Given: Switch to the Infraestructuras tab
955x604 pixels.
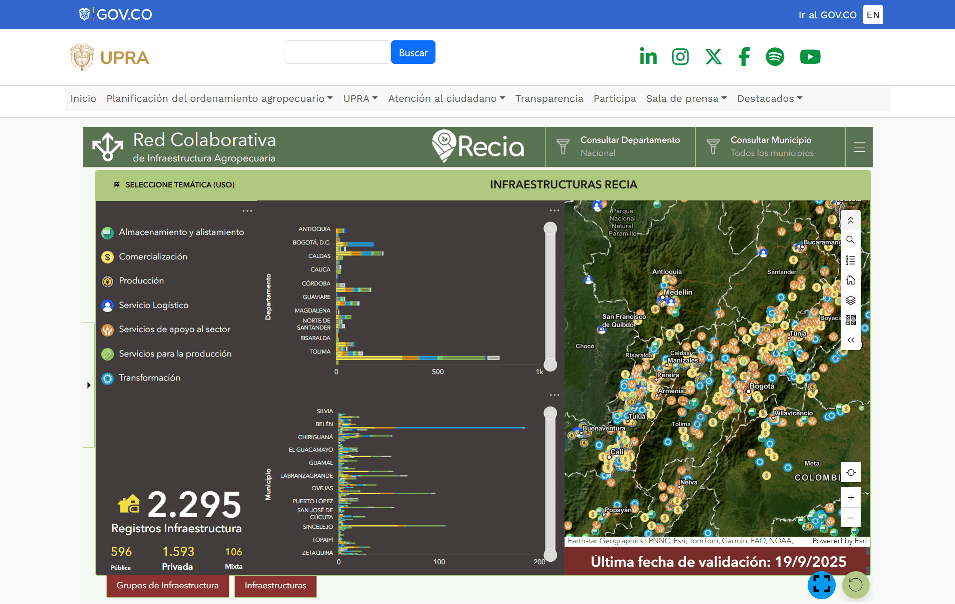Looking at the screenshot, I should point(275,585).
